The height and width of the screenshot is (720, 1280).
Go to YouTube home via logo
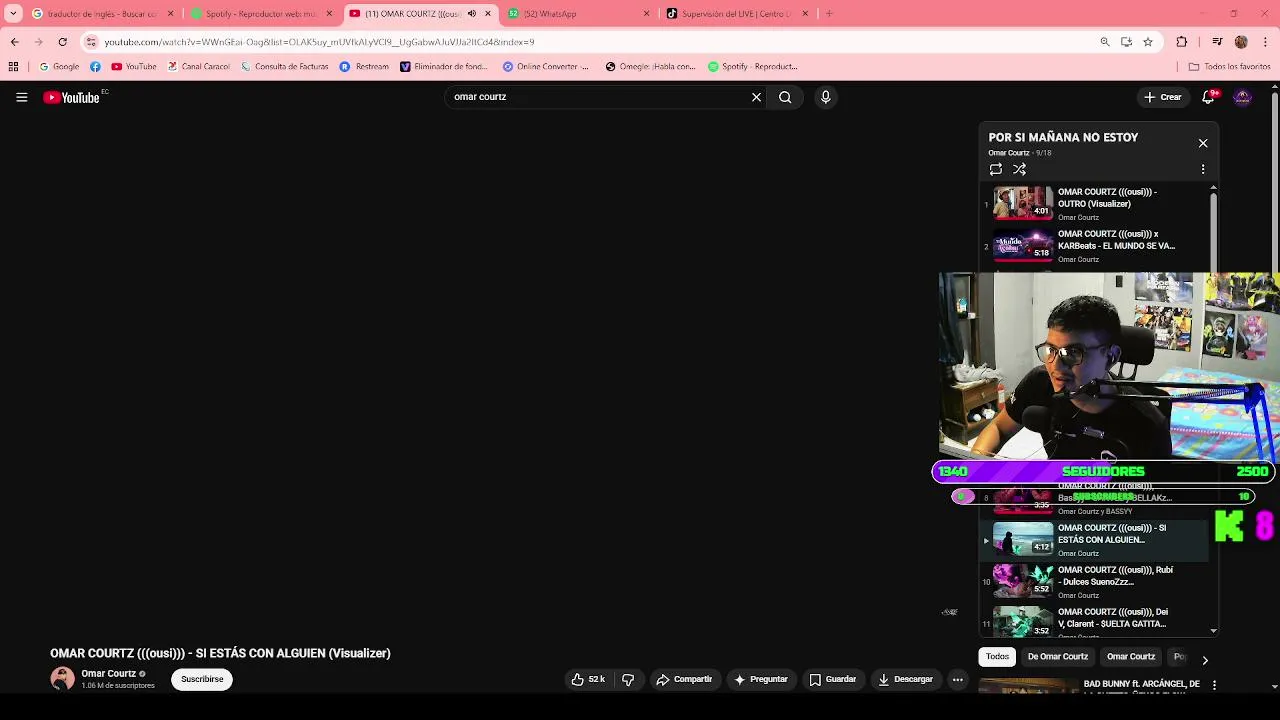[x=72, y=97]
